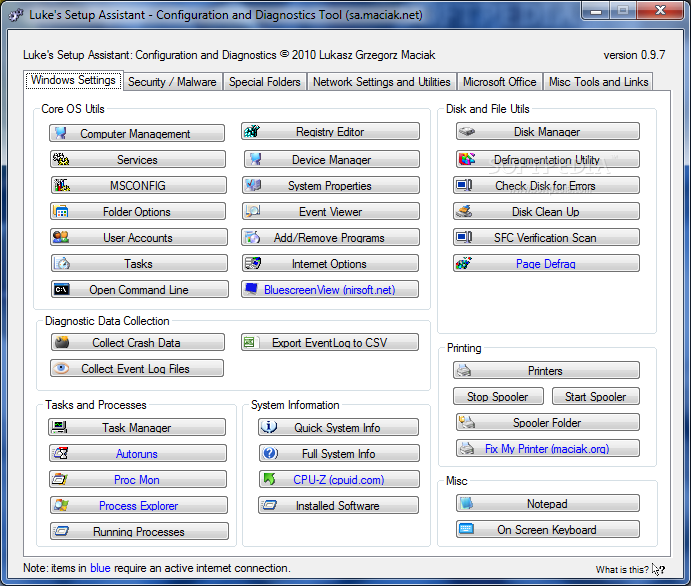Click the CPU-Z green icon
Screen dimensions: 691x586
click(269, 478)
